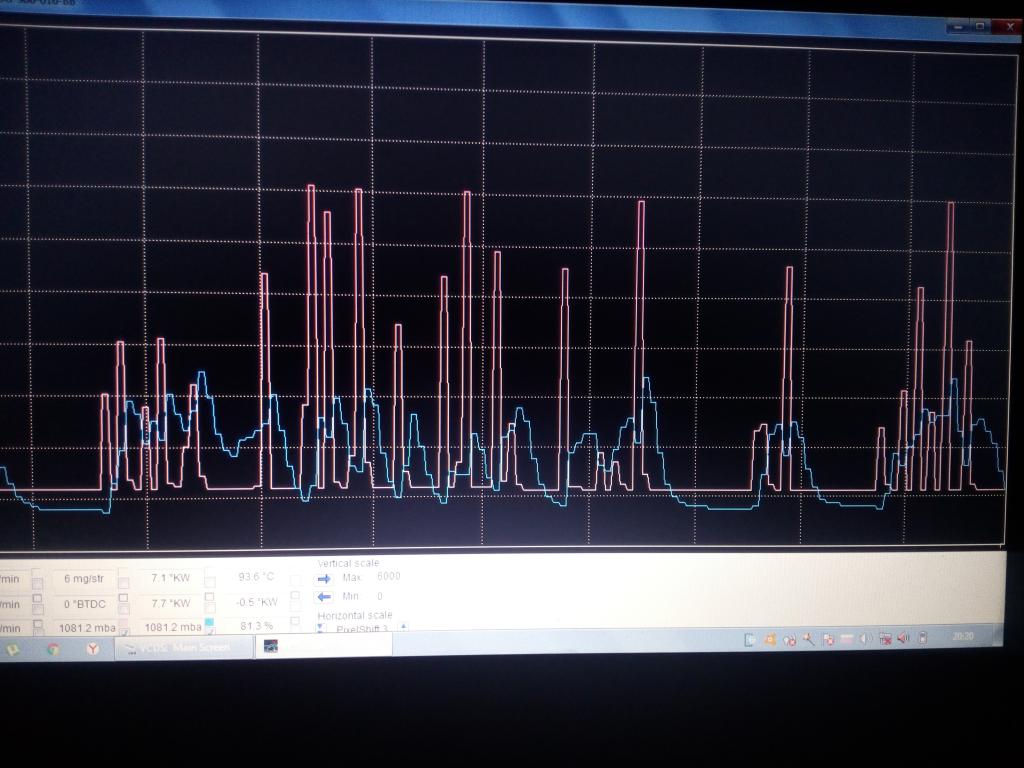Toggle the checkbox right of 7.7 °KW
The height and width of the screenshot is (768, 1024).
coord(210,597)
